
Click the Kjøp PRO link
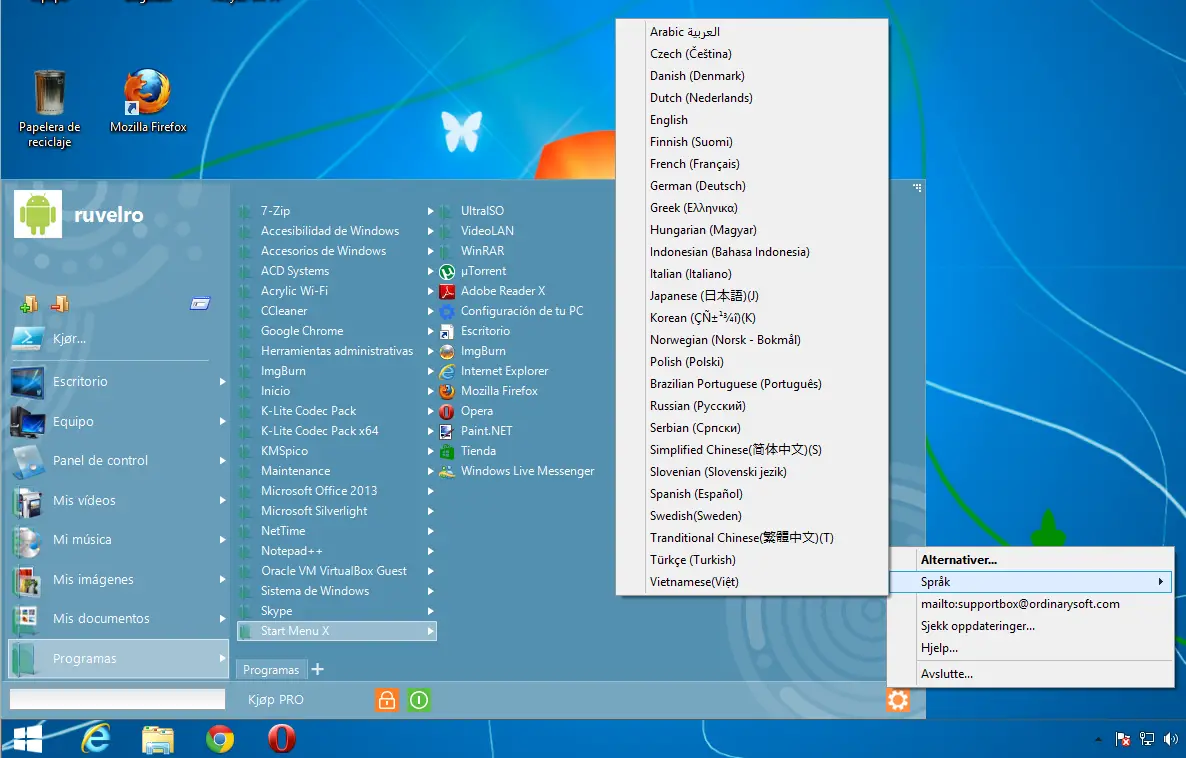[276, 700]
